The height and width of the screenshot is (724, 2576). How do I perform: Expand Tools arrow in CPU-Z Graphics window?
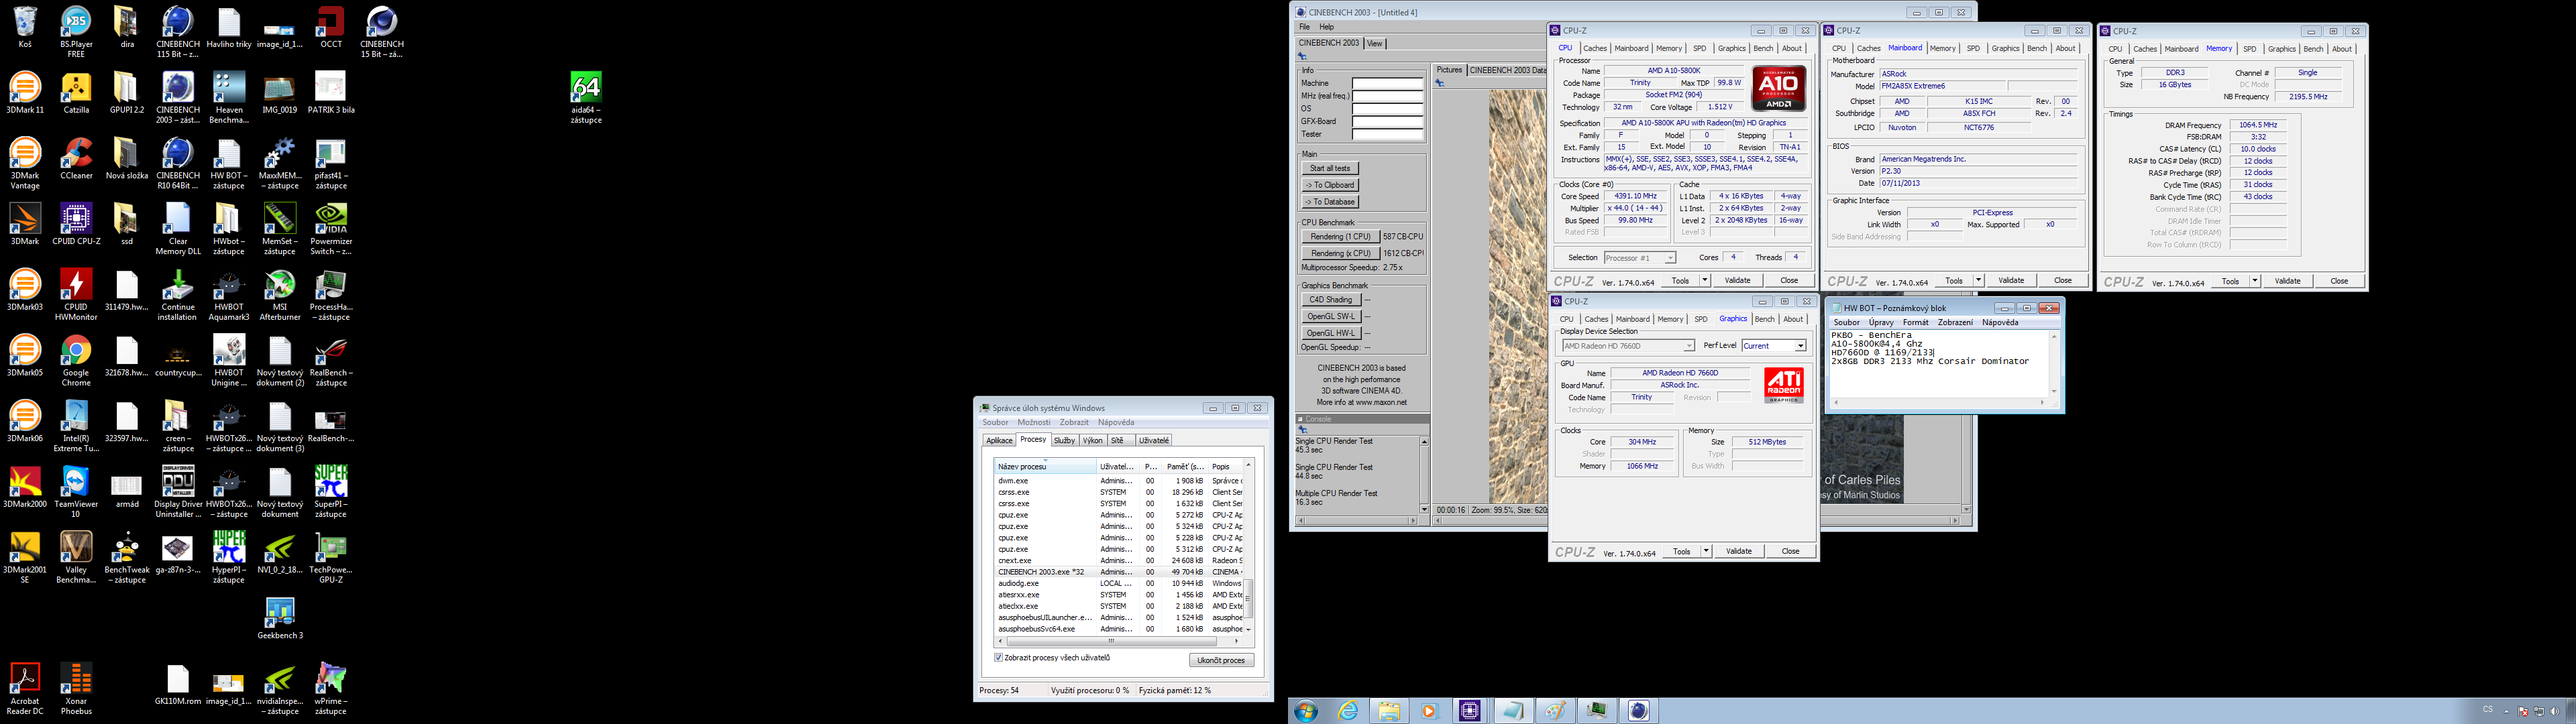point(1706,552)
